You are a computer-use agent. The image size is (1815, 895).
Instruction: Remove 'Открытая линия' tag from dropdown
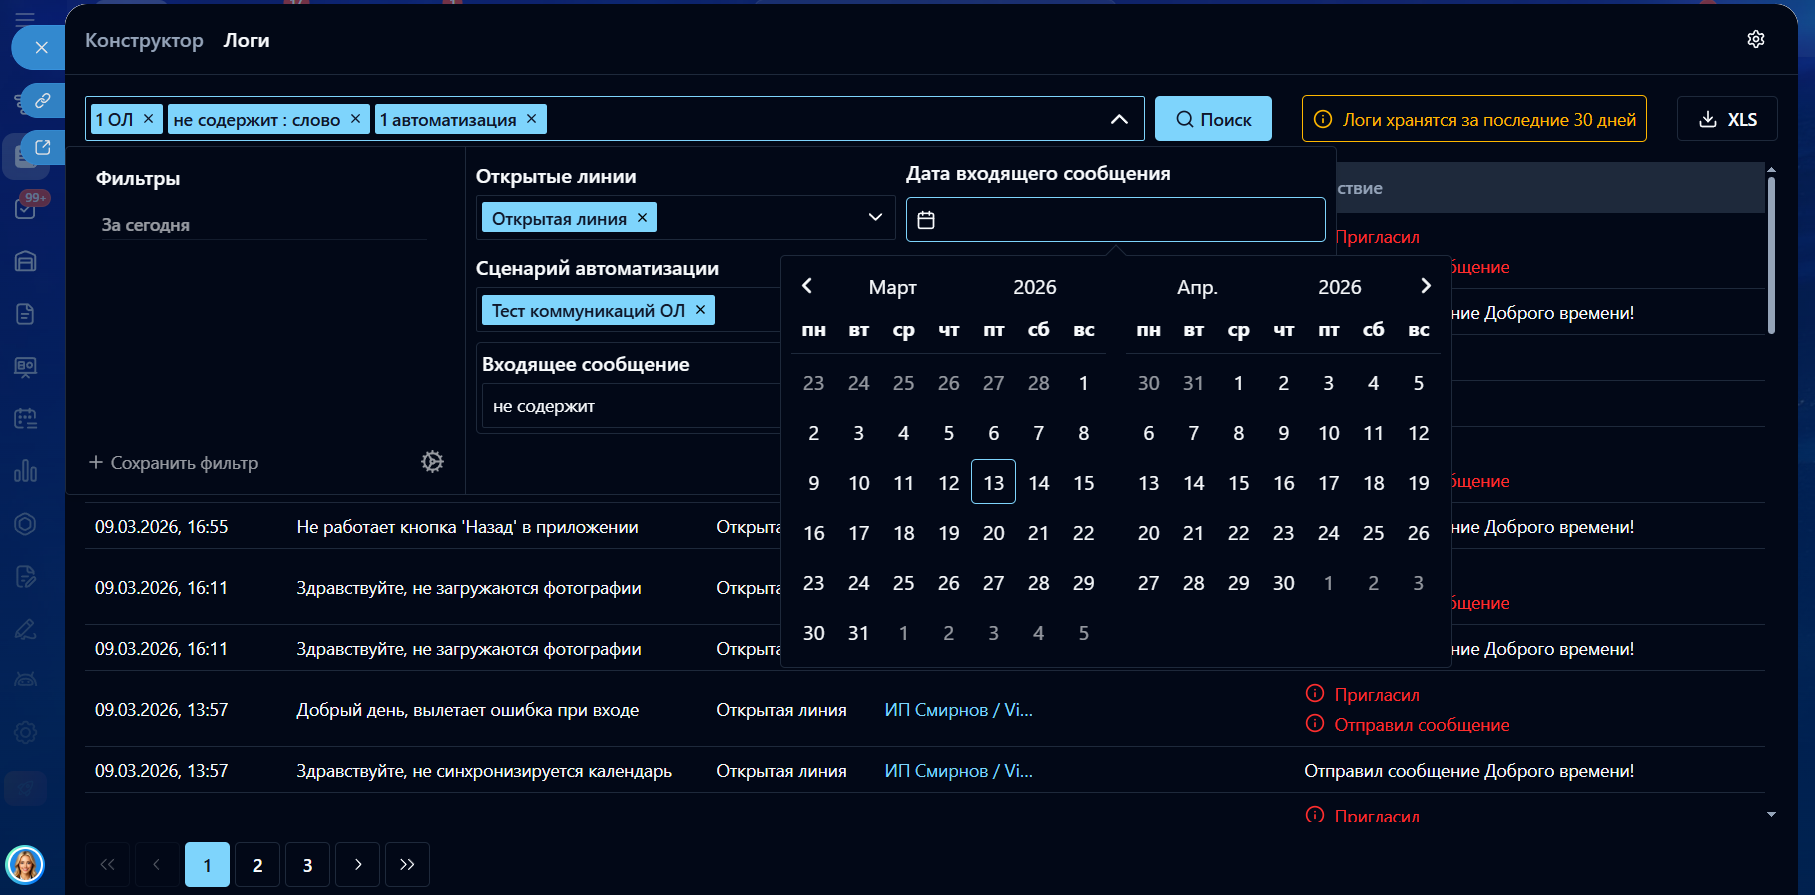coord(642,218)
